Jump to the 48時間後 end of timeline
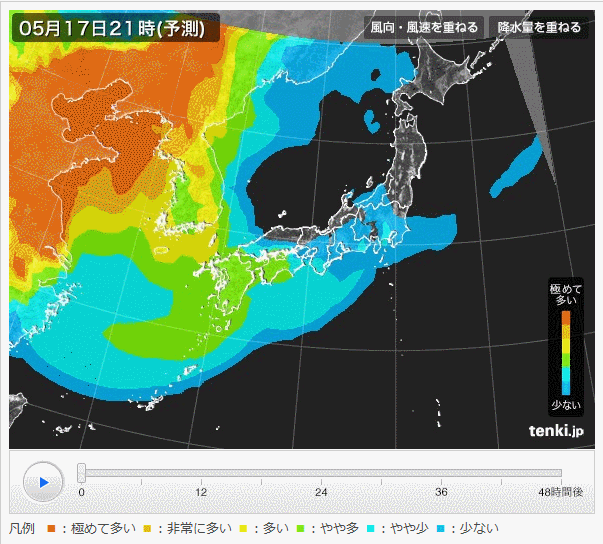This screenshot has height=544, width=603. pos(561,474)
